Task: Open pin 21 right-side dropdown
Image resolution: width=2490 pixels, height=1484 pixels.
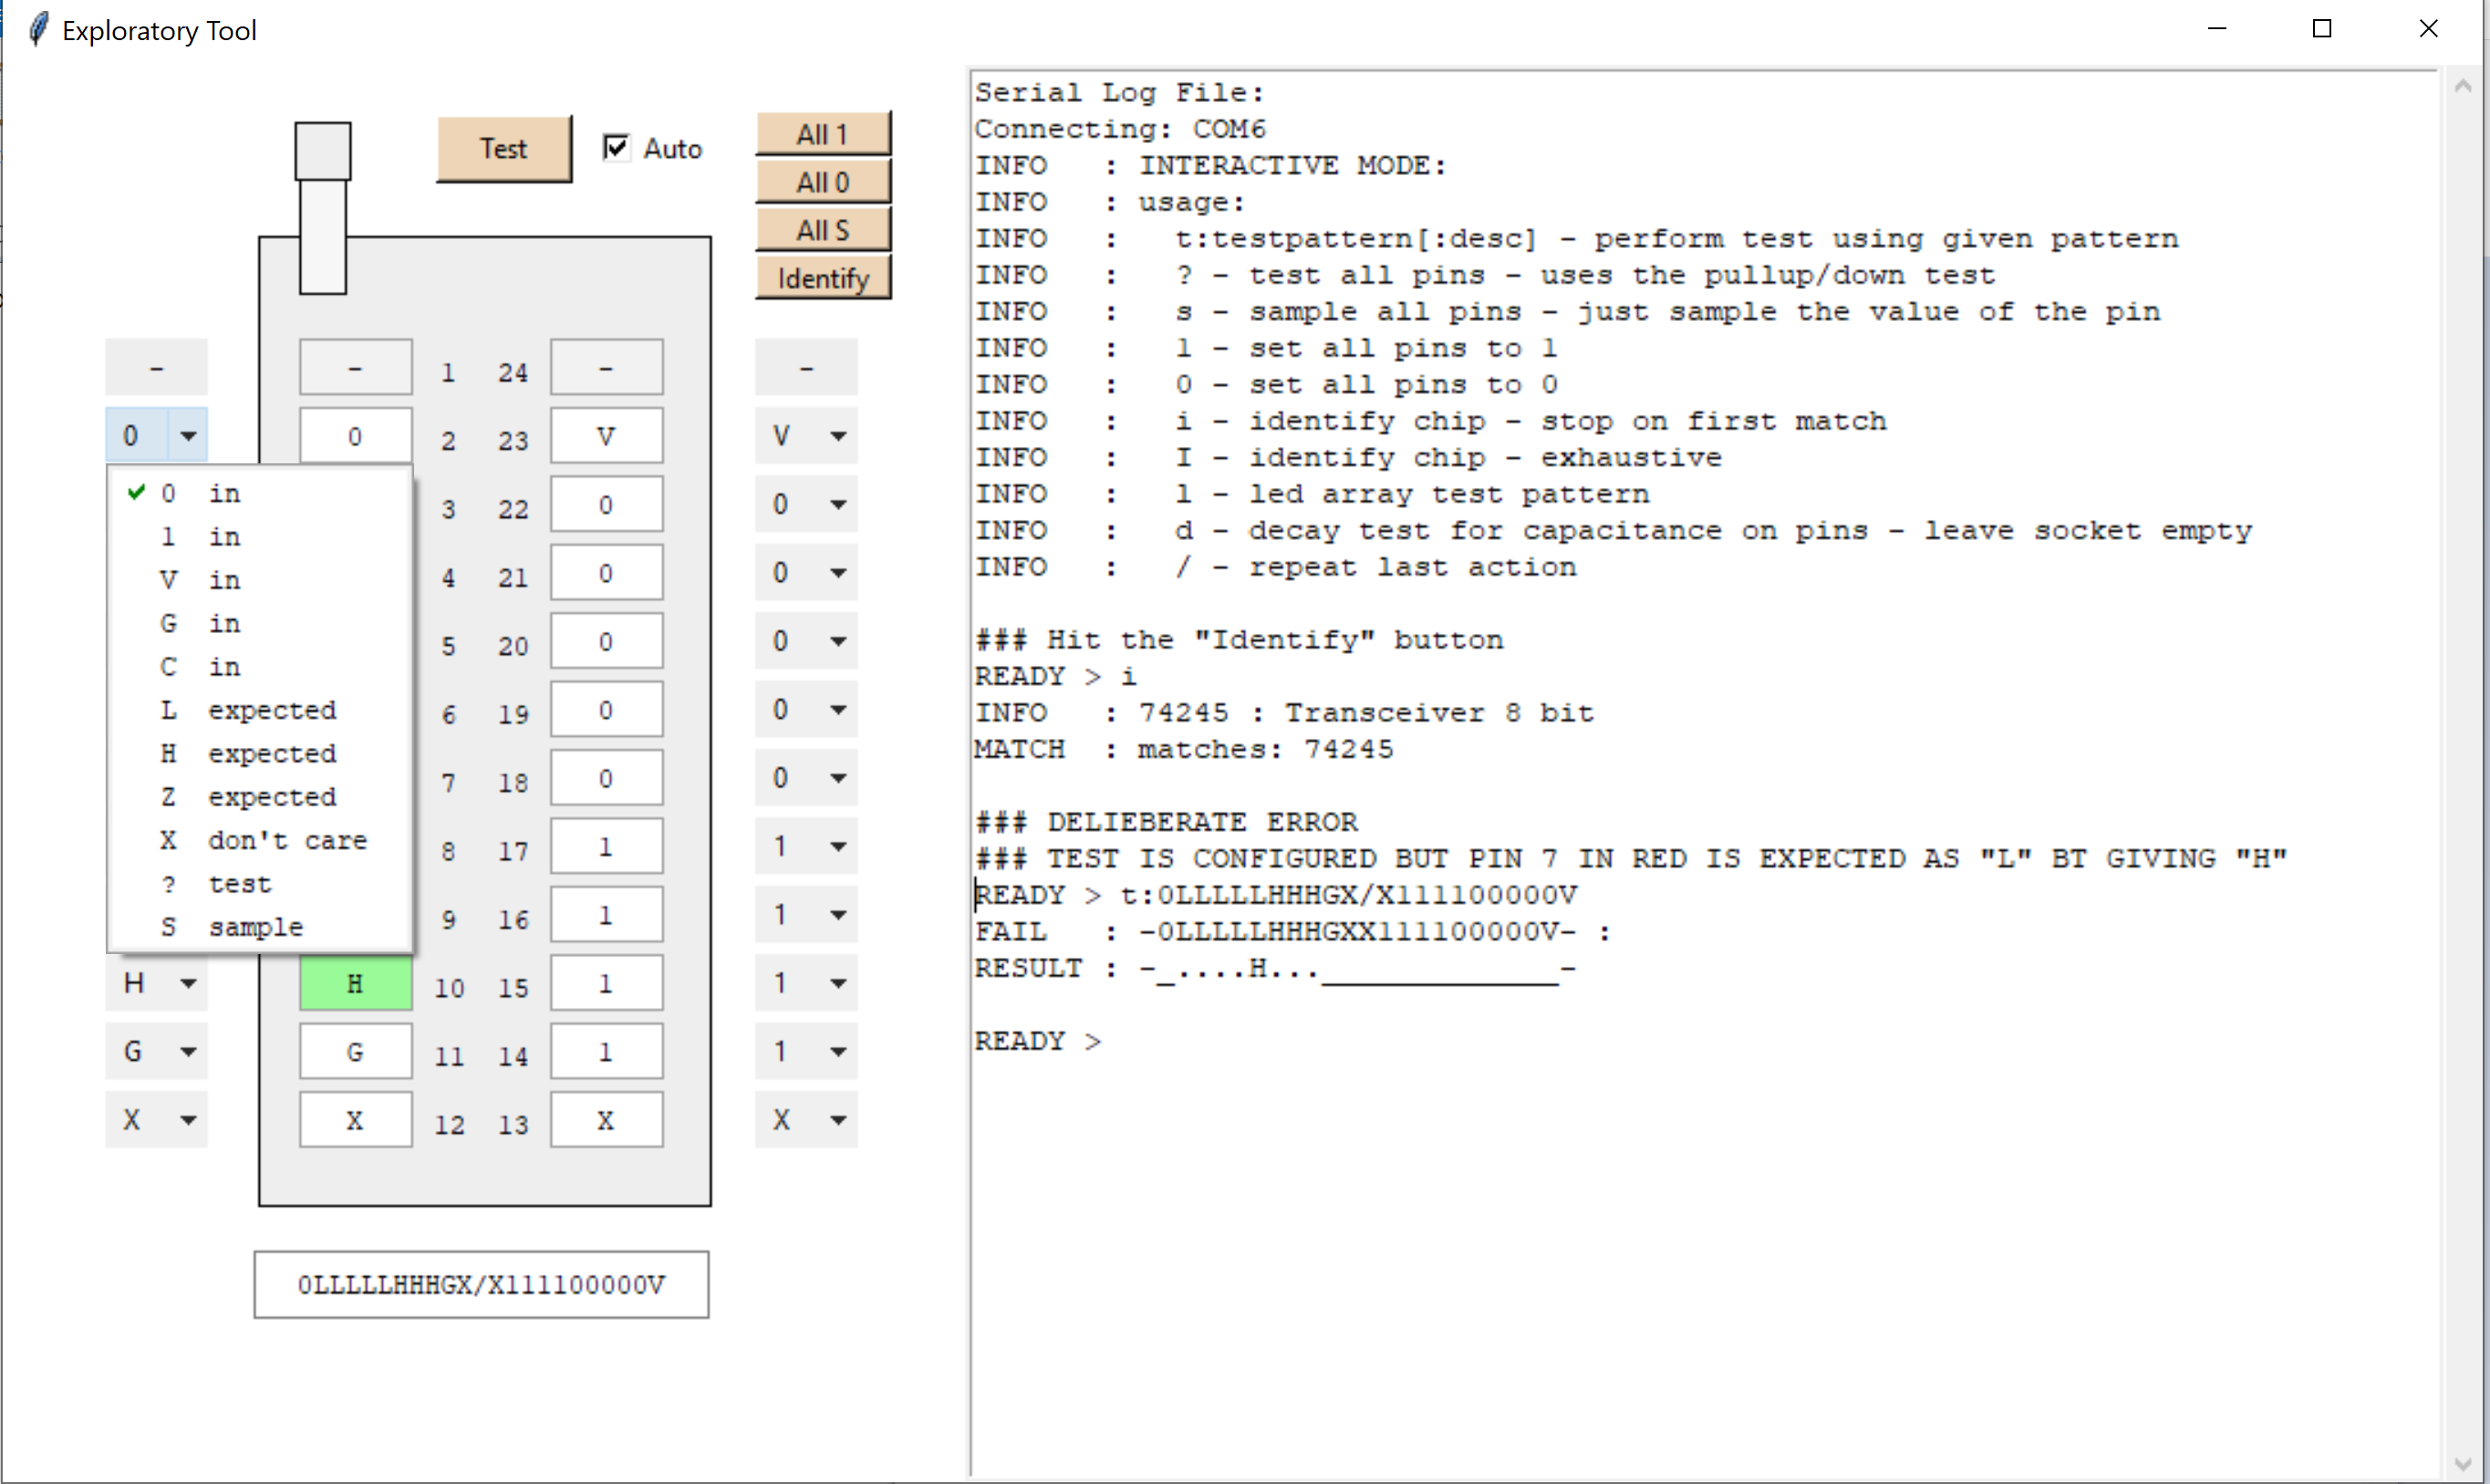Action: coord(806,572)
